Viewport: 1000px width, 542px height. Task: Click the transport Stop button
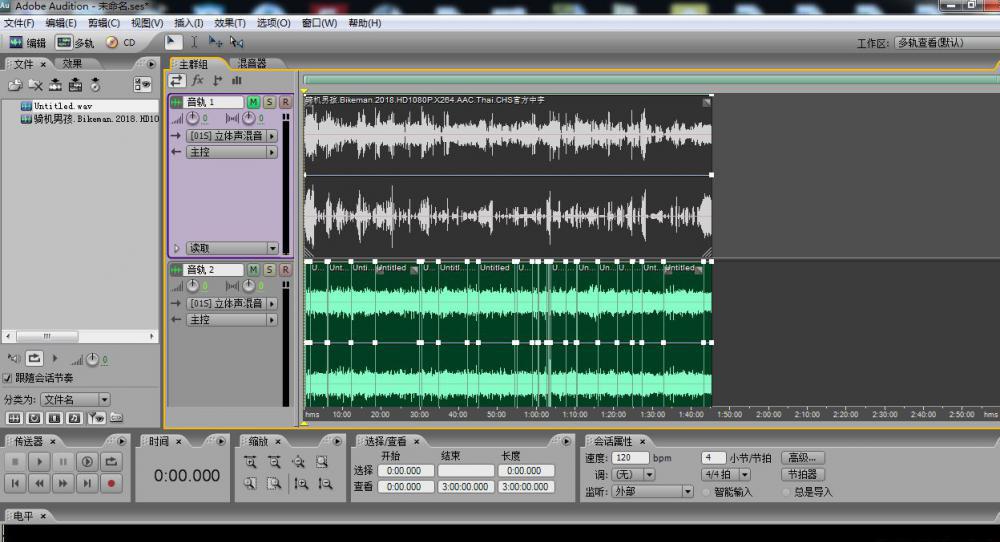[x=15, y=461]
